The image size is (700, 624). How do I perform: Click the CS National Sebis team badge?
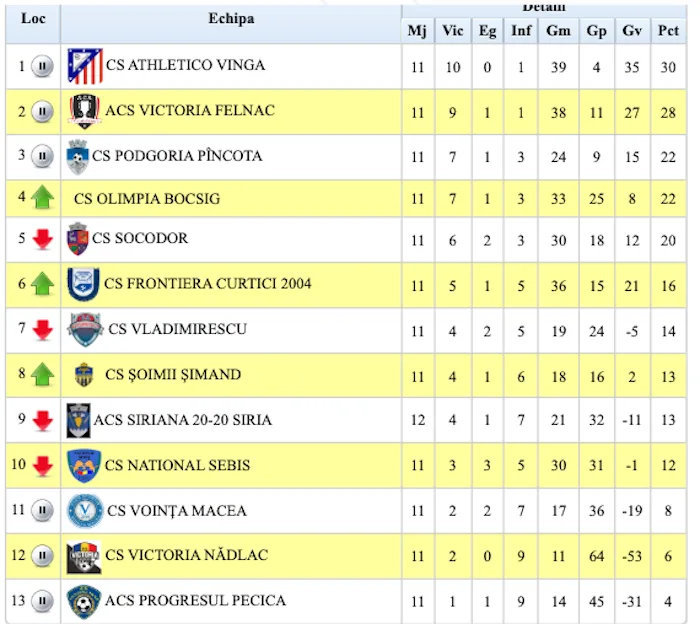point(84,465)
